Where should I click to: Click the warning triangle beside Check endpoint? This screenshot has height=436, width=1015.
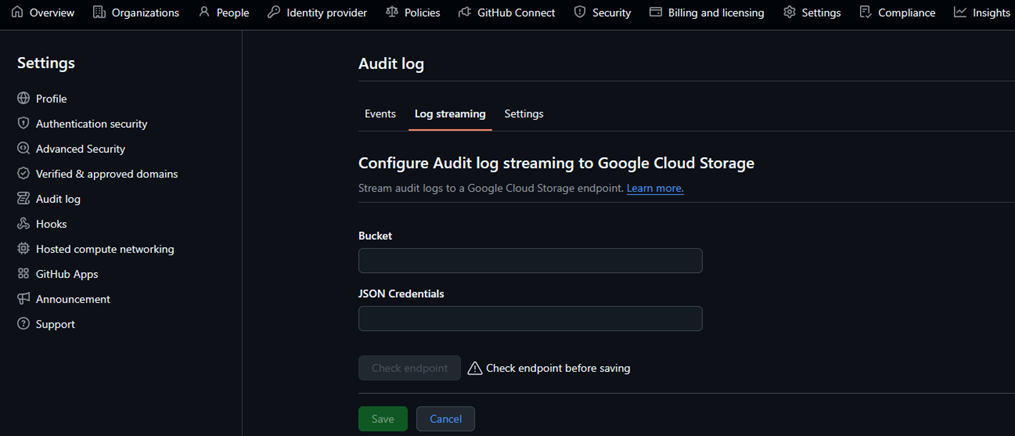tap(475, 368)
